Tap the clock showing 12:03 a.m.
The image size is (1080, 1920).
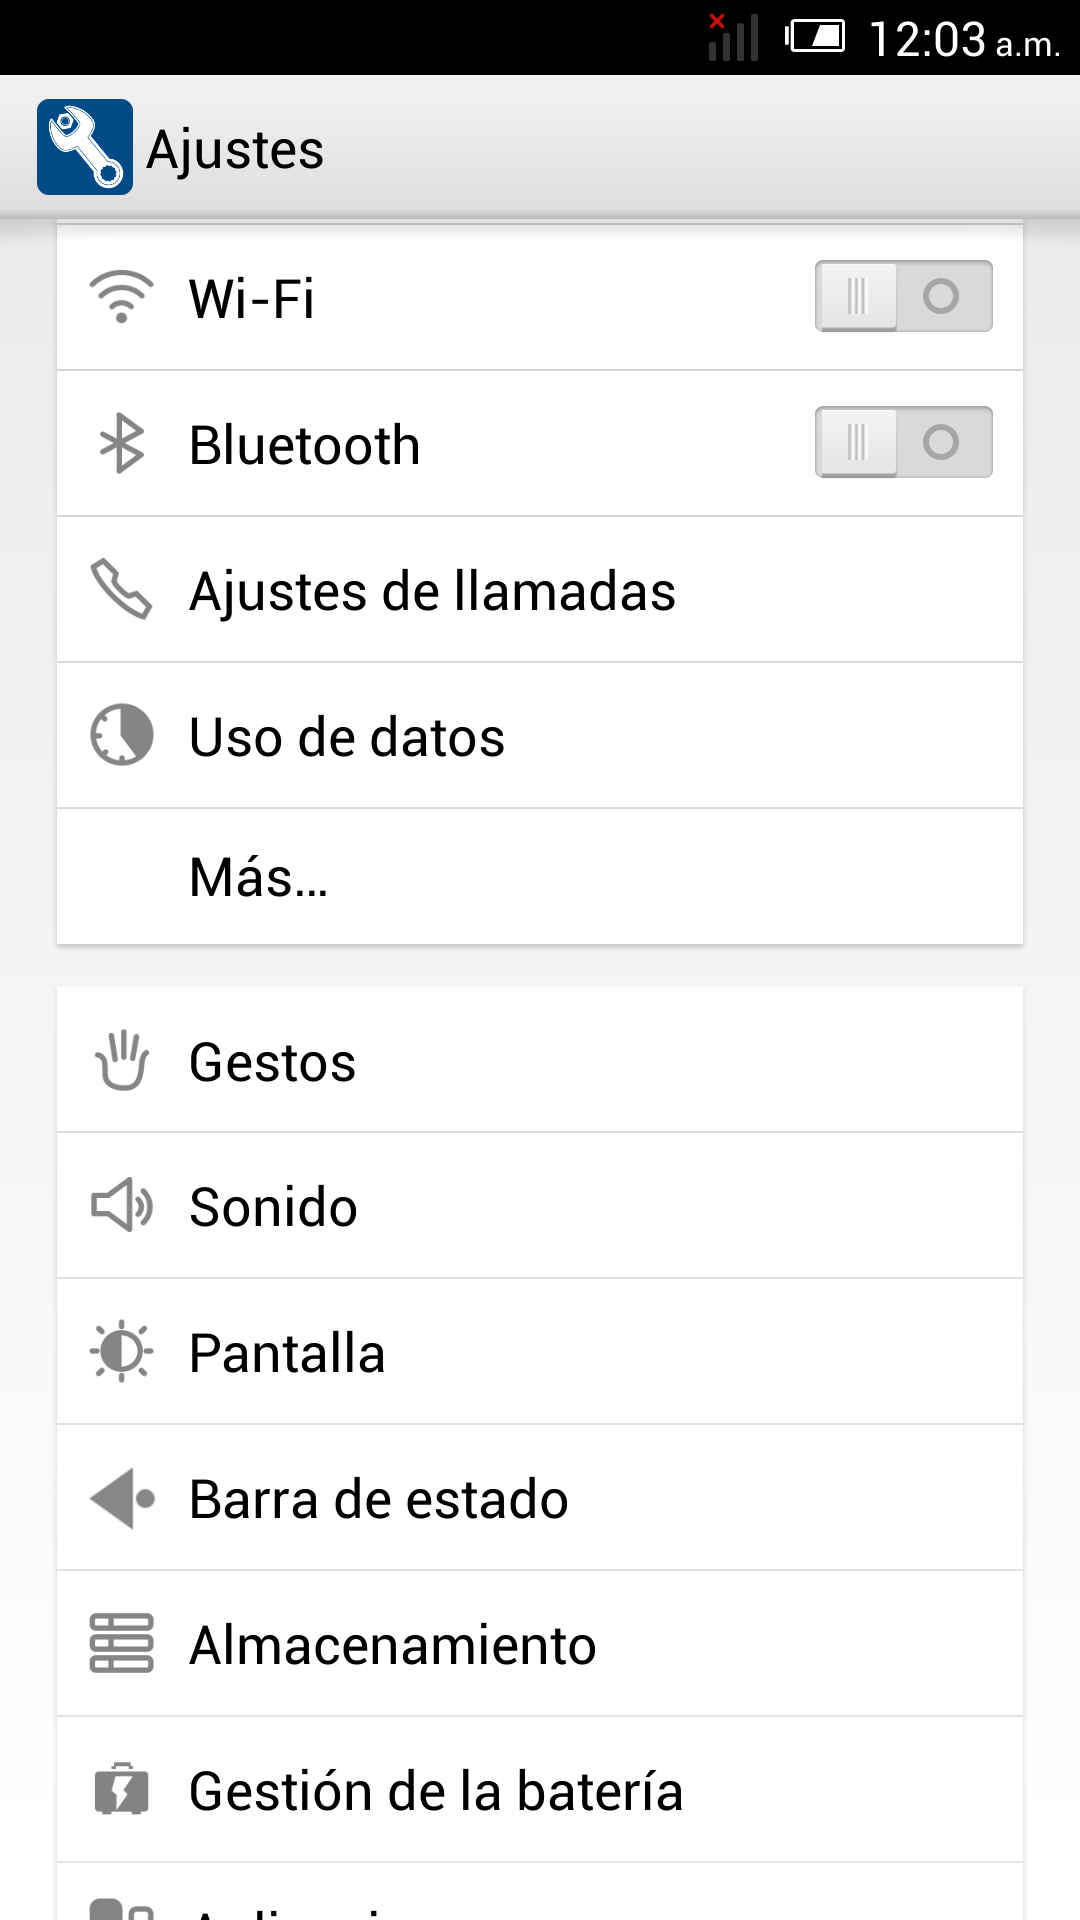click(x=963, y=40)
